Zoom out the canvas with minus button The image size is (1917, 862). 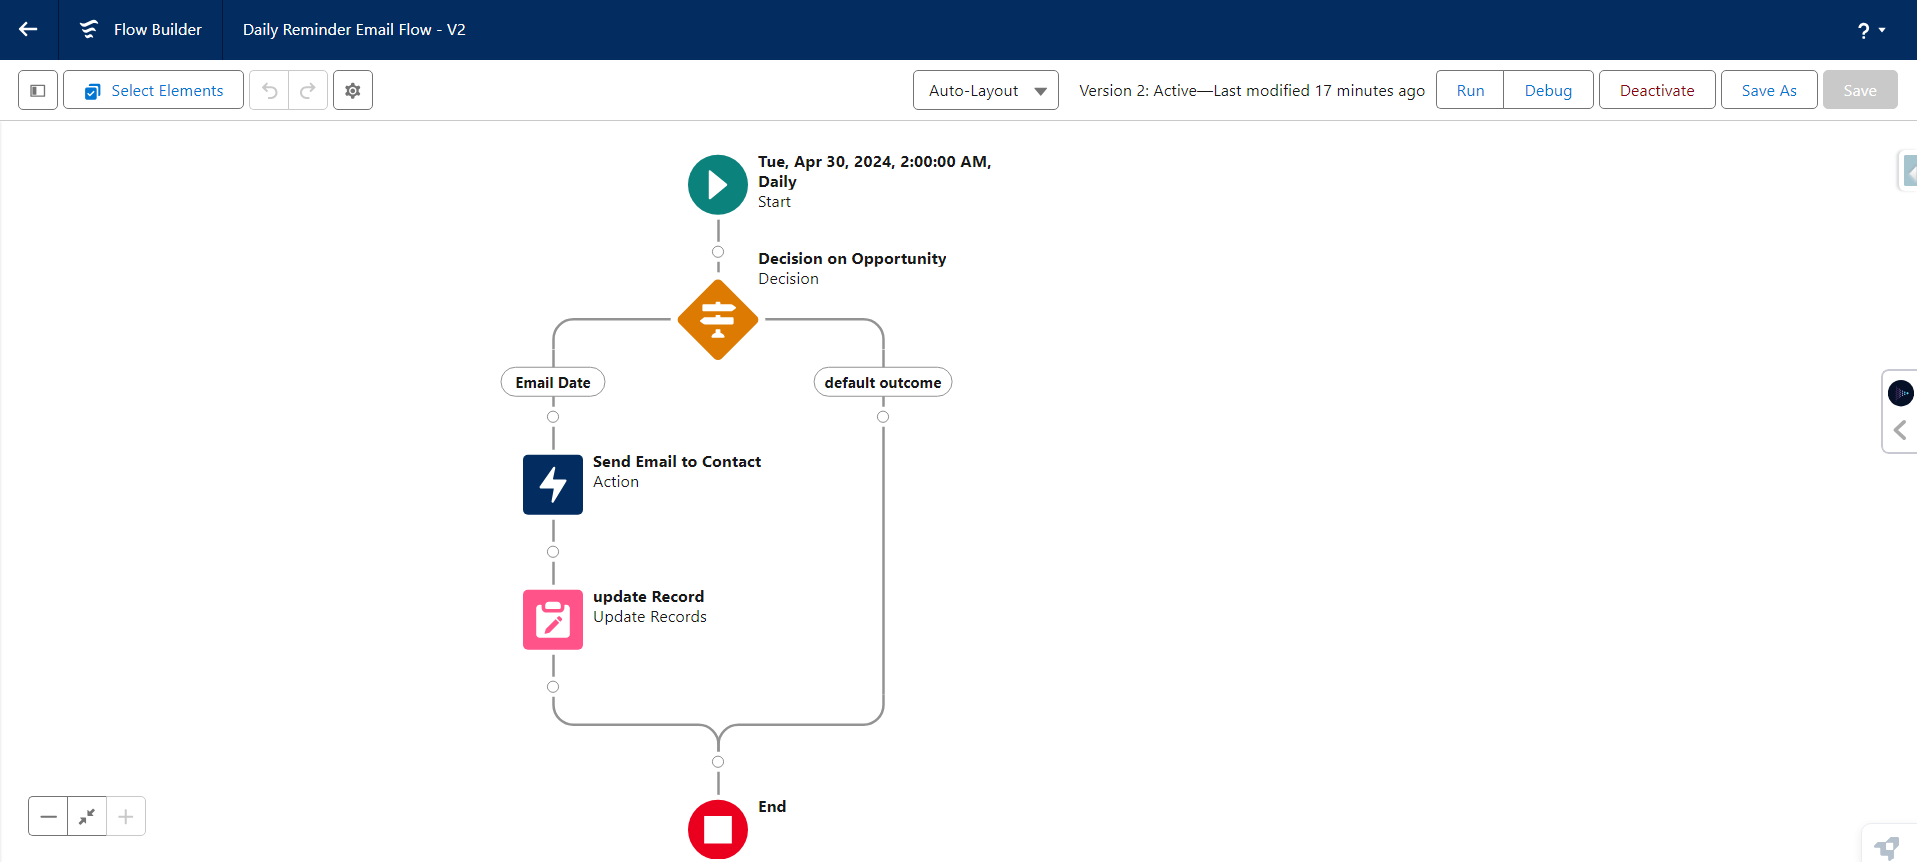(x=48, y=816)
